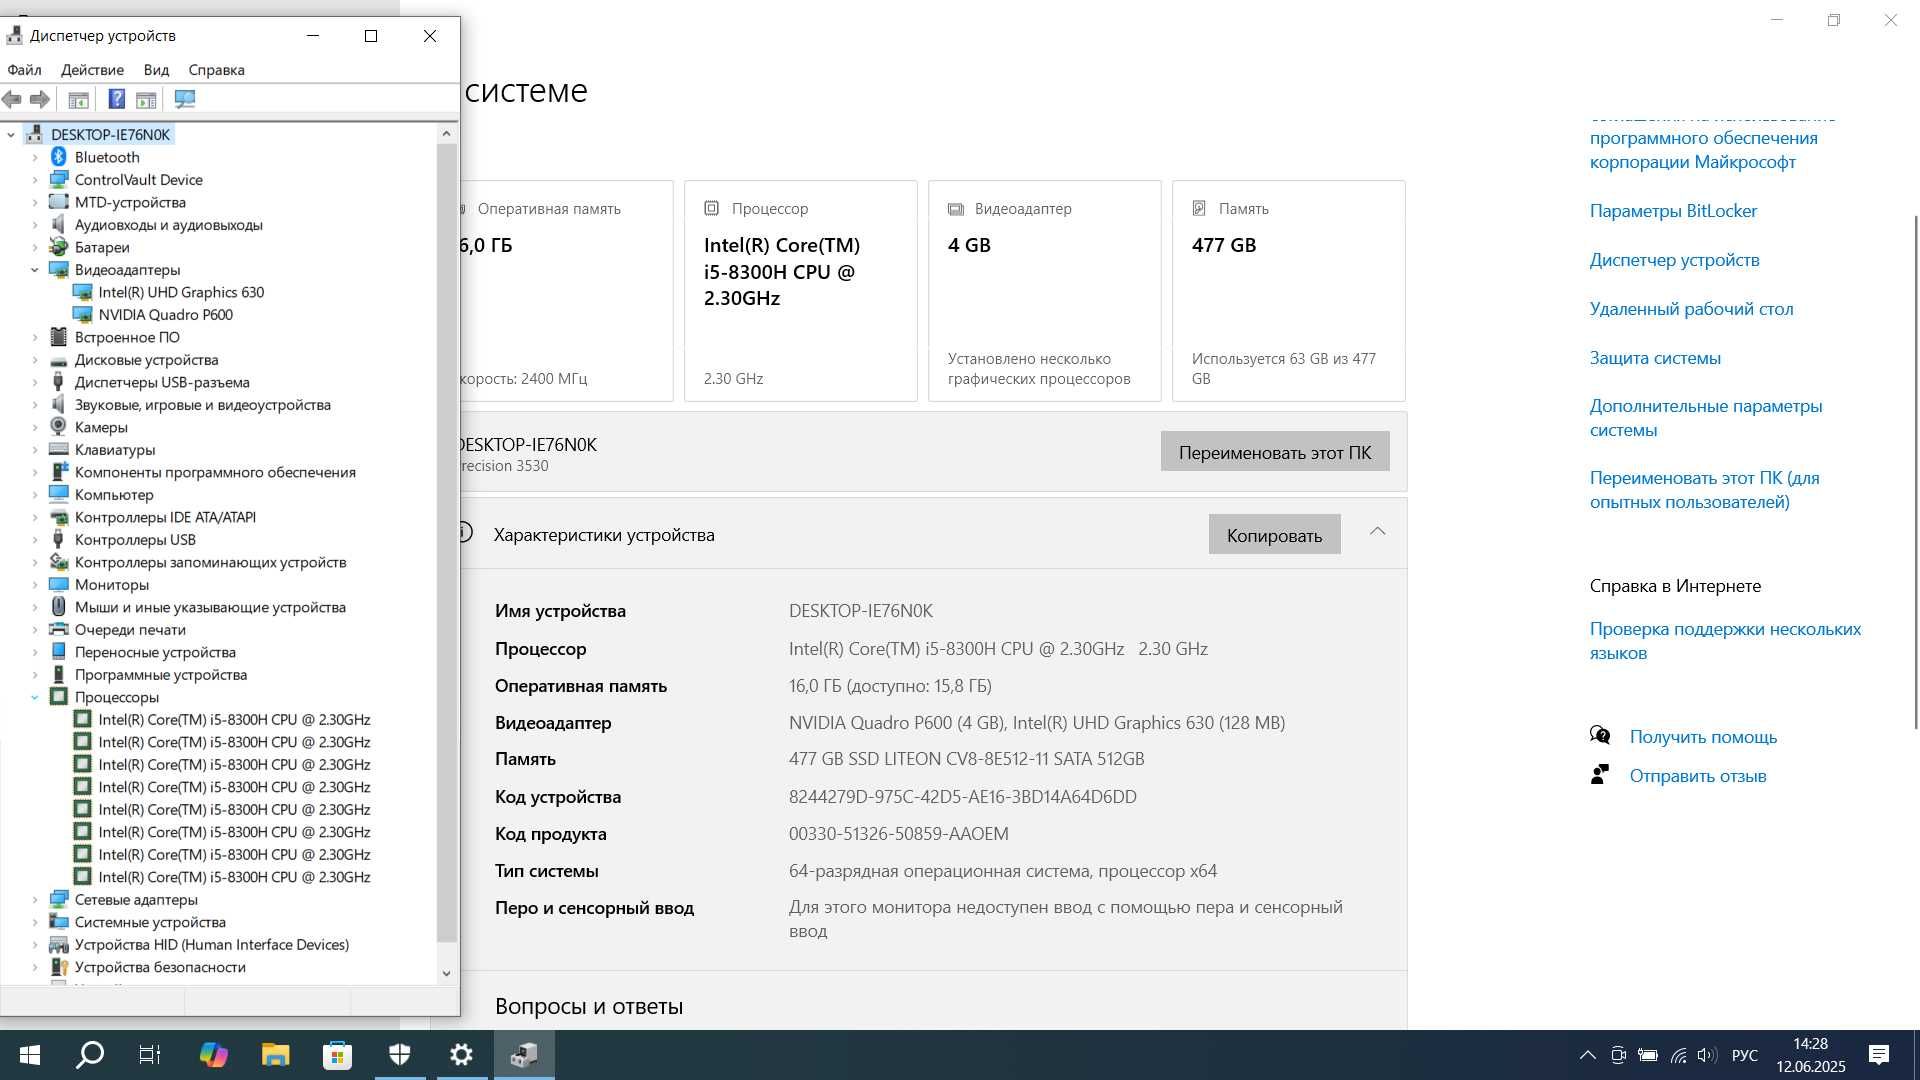Open Device Manager taskbar button
This screenshot has width=1920, height=1080.
tap(524, 1055)
